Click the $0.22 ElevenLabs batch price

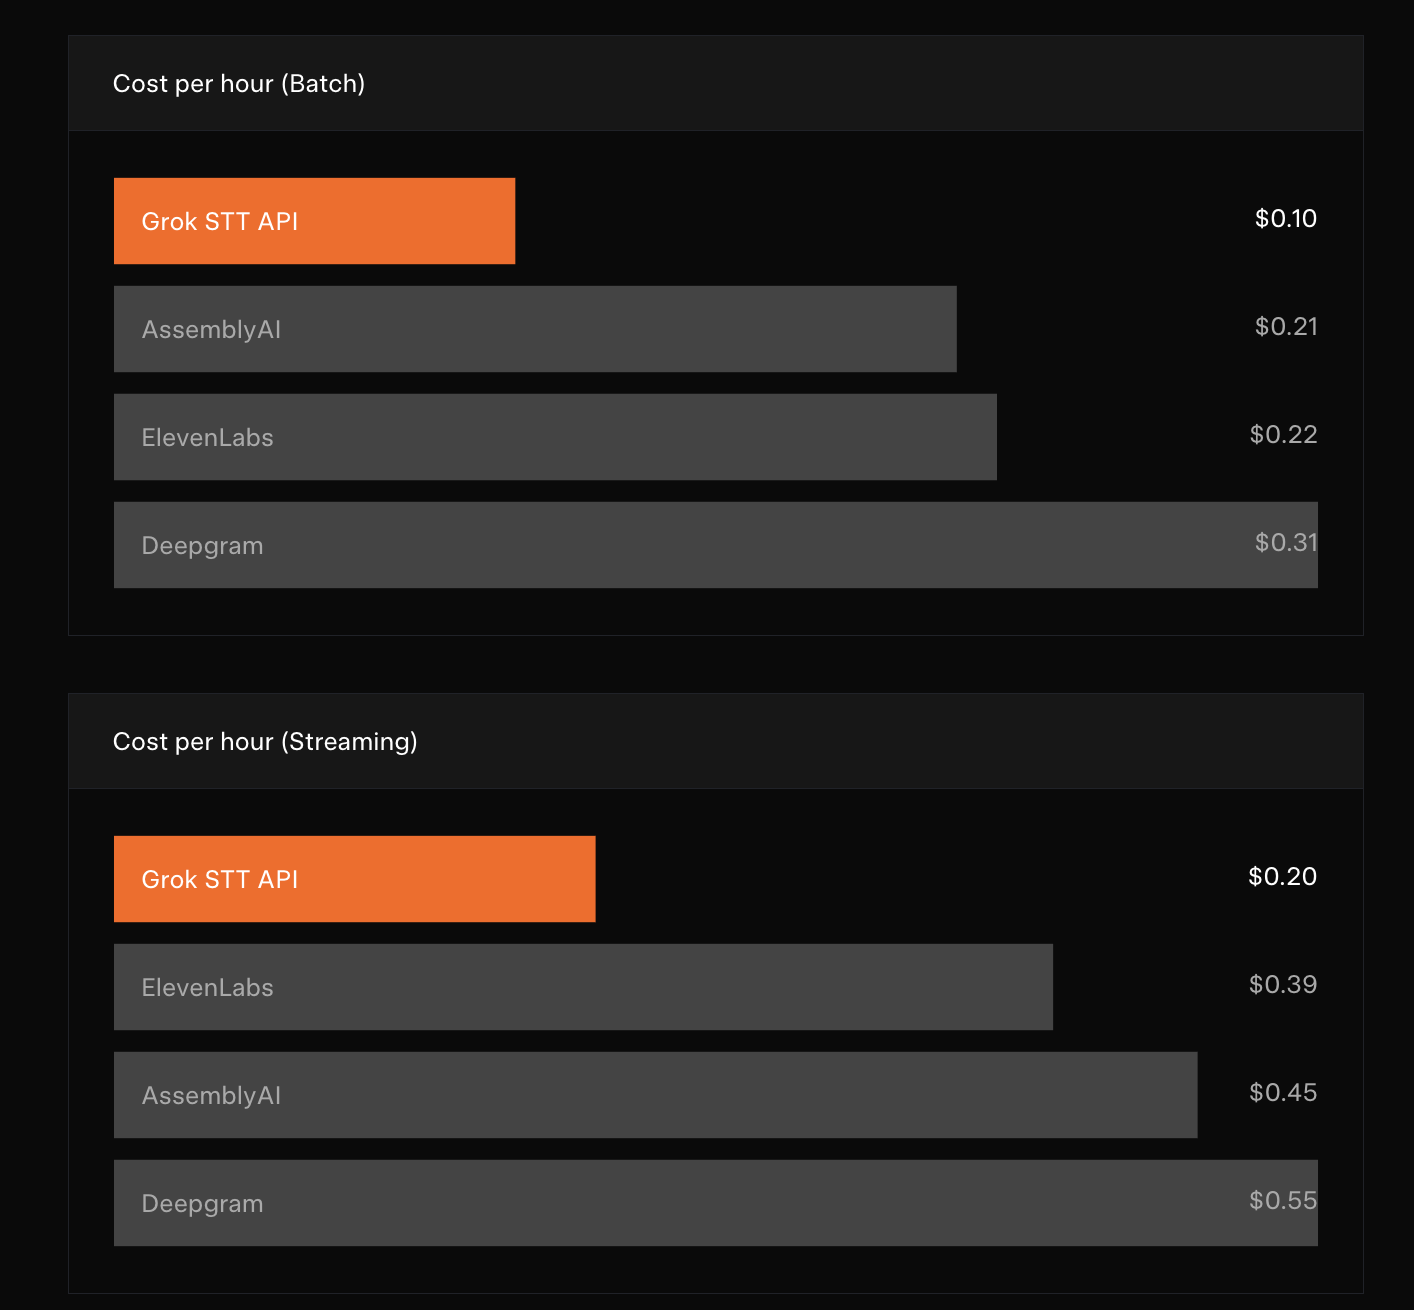coord(1283,435)
